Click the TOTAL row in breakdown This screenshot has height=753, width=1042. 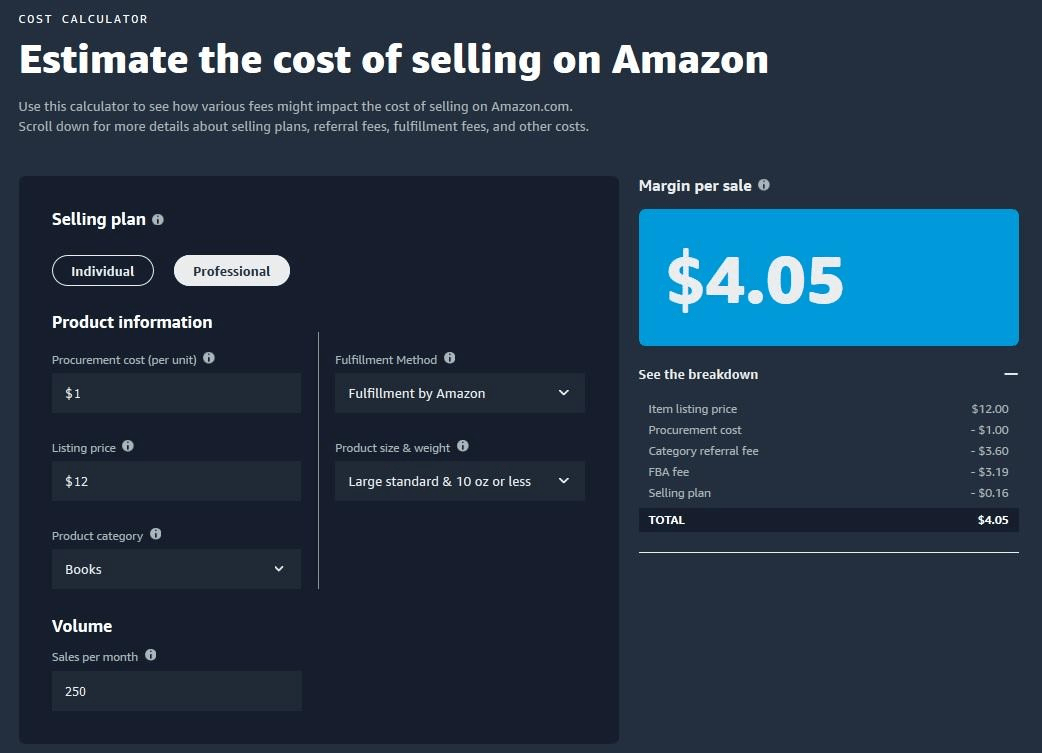pos(828,519)
